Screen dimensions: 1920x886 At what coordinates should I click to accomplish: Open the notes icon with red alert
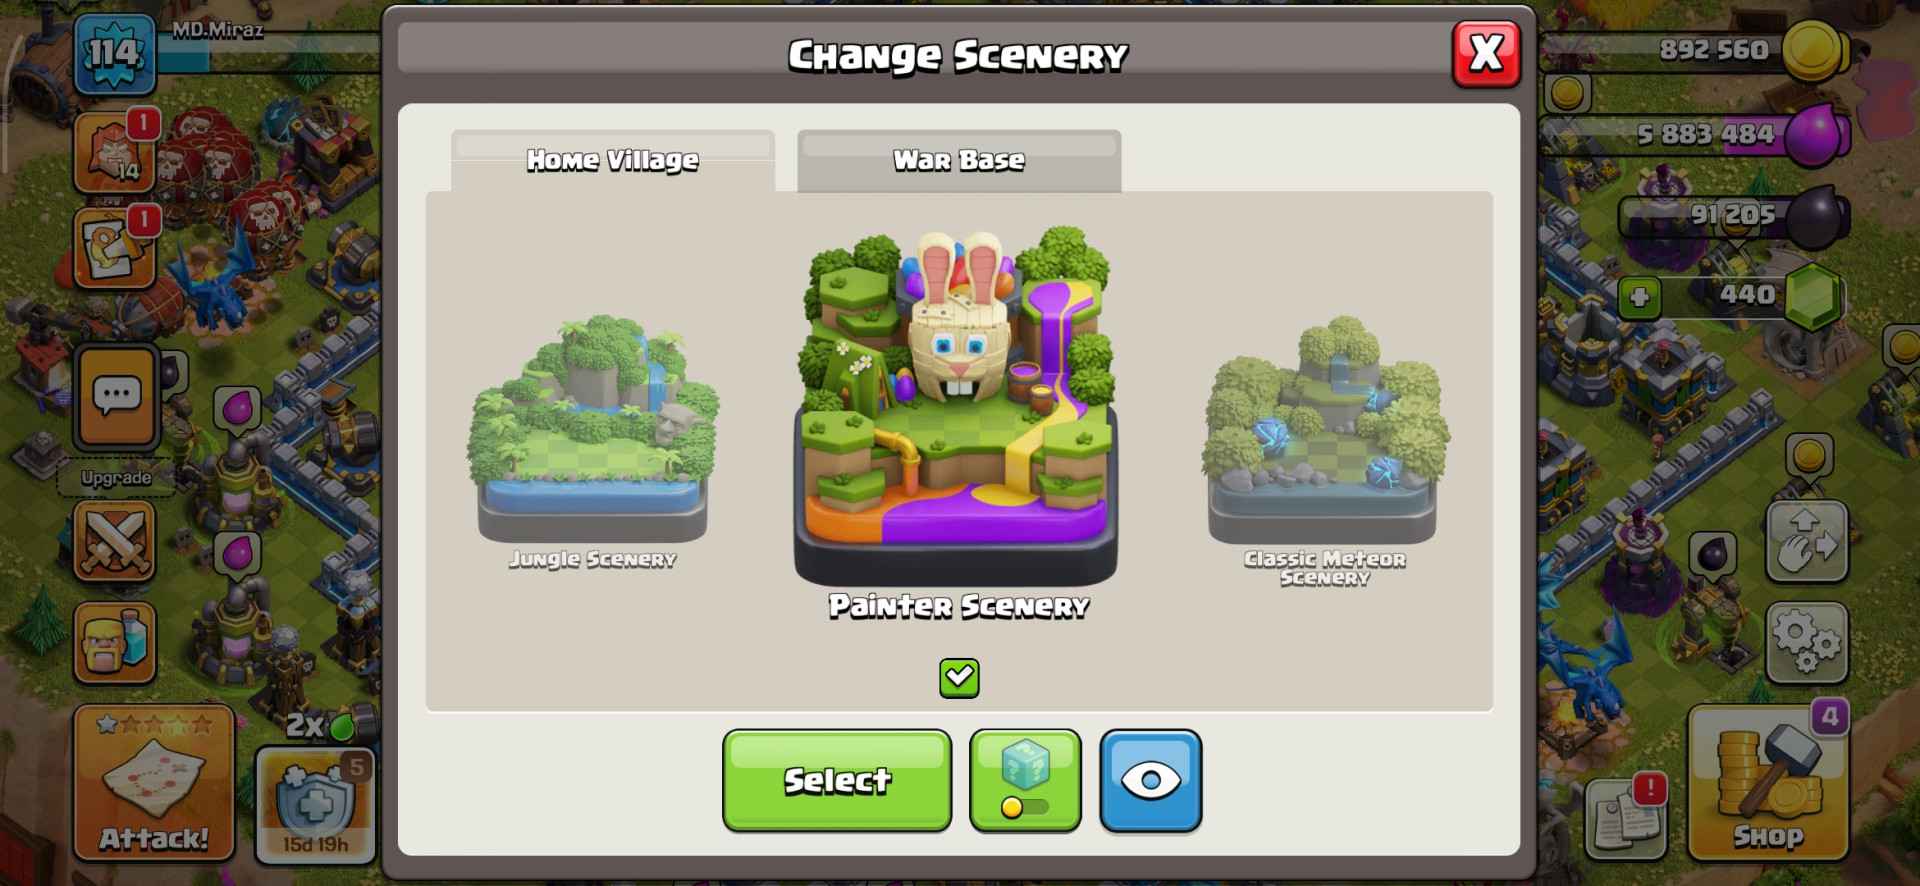[x=1625, y=816]
